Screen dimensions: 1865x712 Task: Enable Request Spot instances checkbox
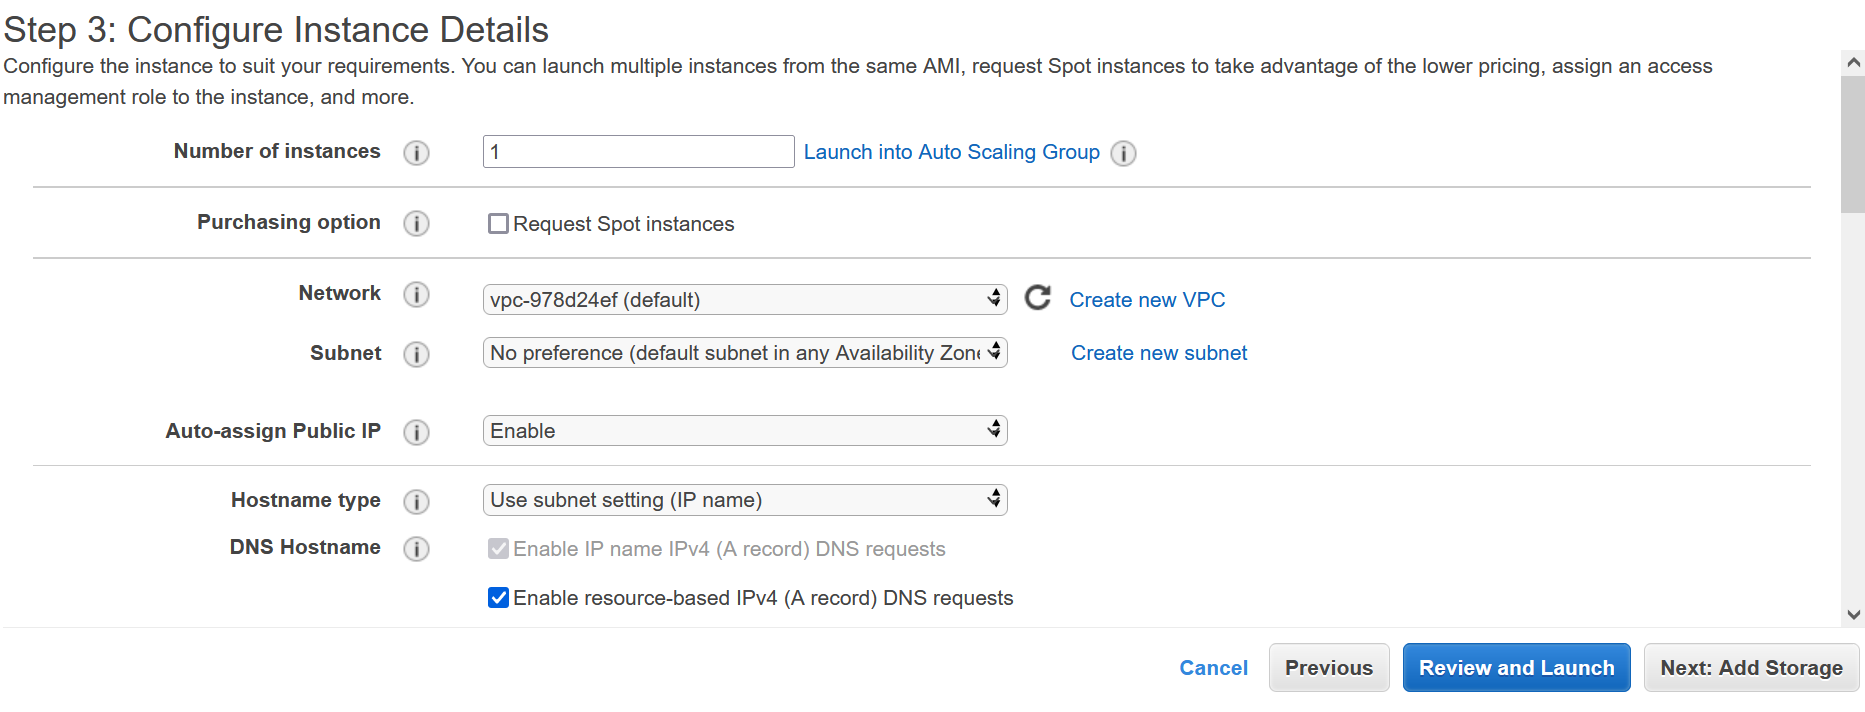(x=498, y=224)
